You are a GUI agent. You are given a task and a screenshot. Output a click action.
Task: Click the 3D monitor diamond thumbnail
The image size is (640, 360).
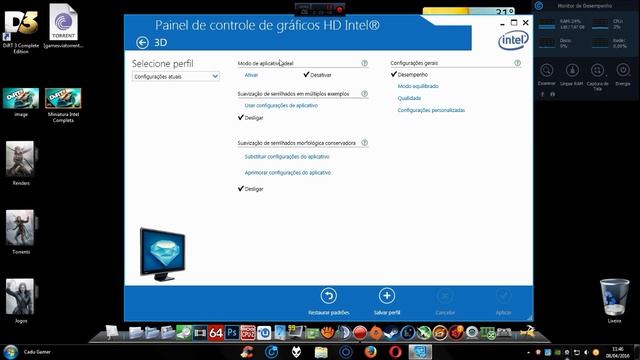(x=162, y=254)
